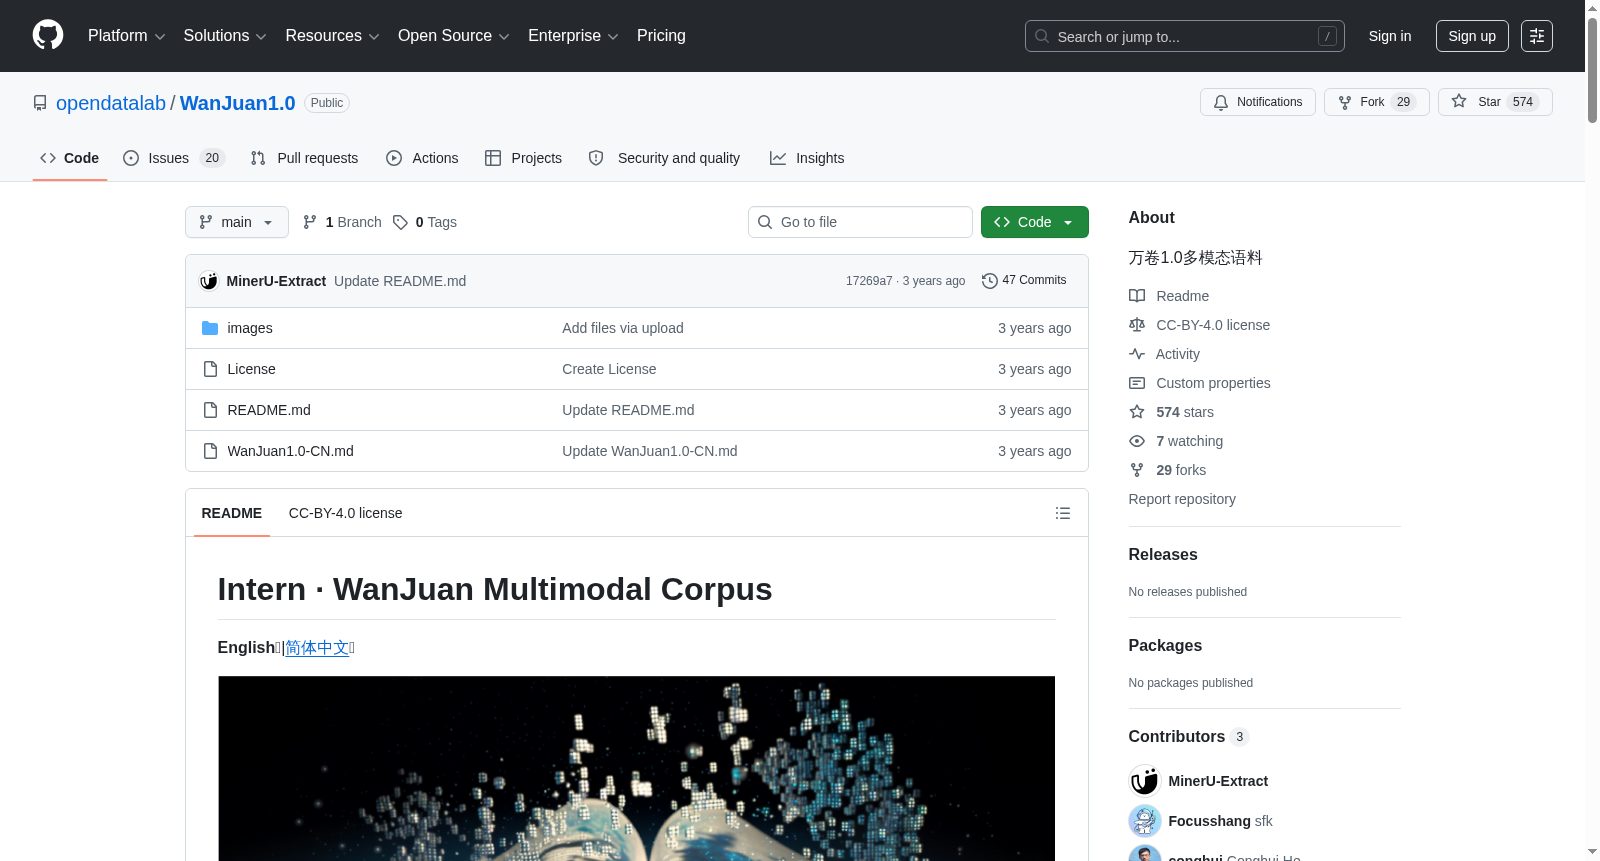Switch to the Actions tab
Image resolution: width=1600 pixels, height=861 pixels.
[422, 158]
